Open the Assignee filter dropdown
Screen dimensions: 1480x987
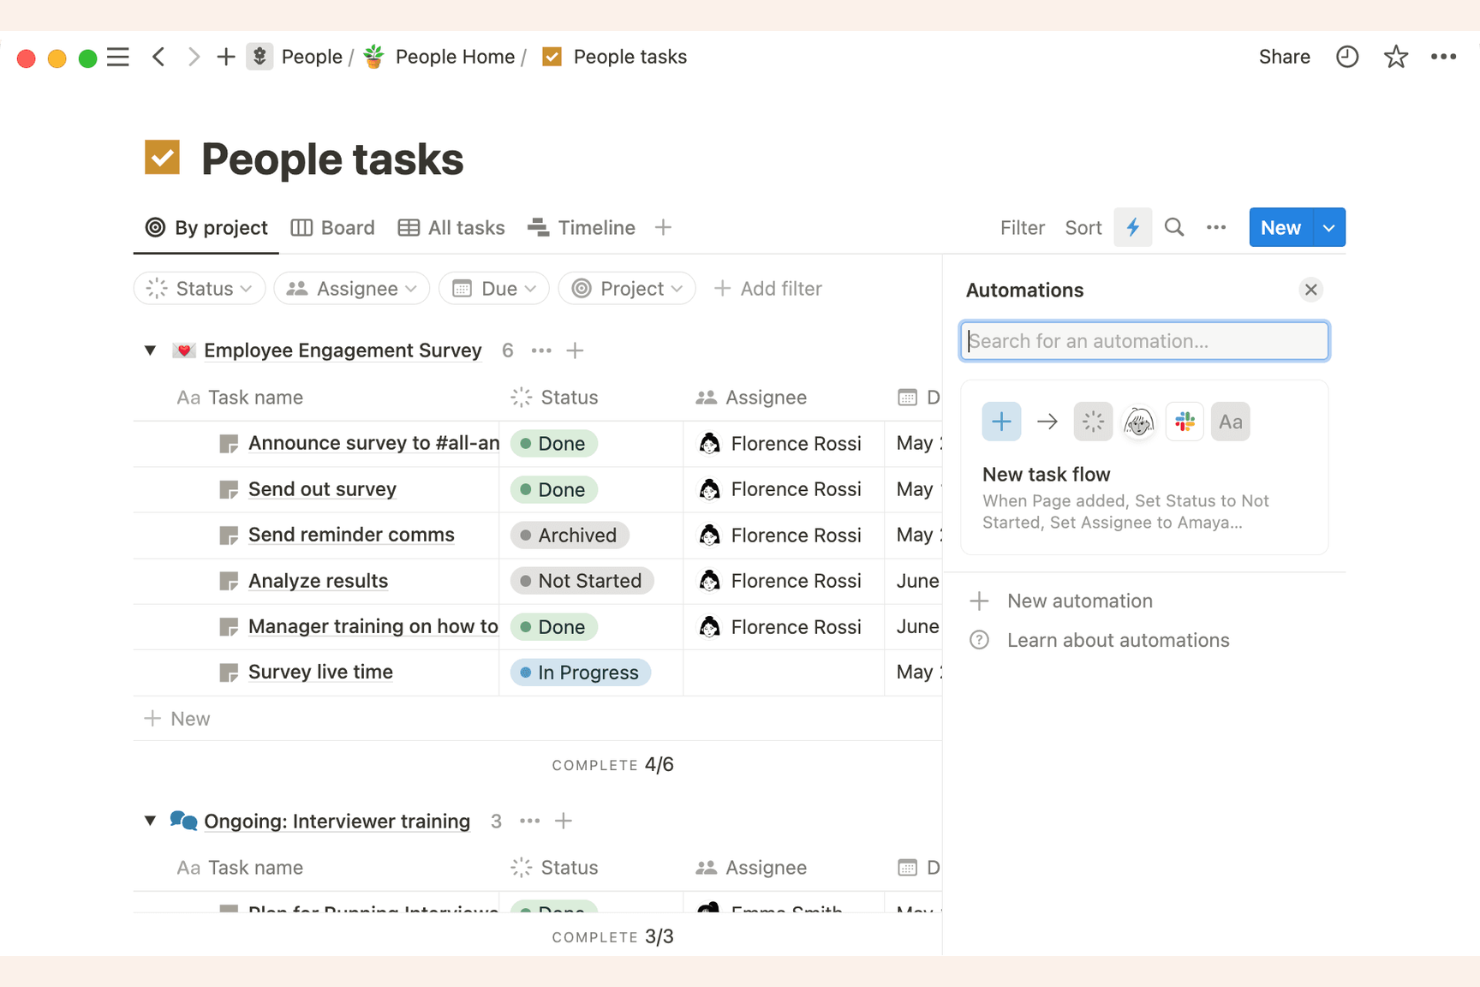pyautogui.click(x=352, y=289)
